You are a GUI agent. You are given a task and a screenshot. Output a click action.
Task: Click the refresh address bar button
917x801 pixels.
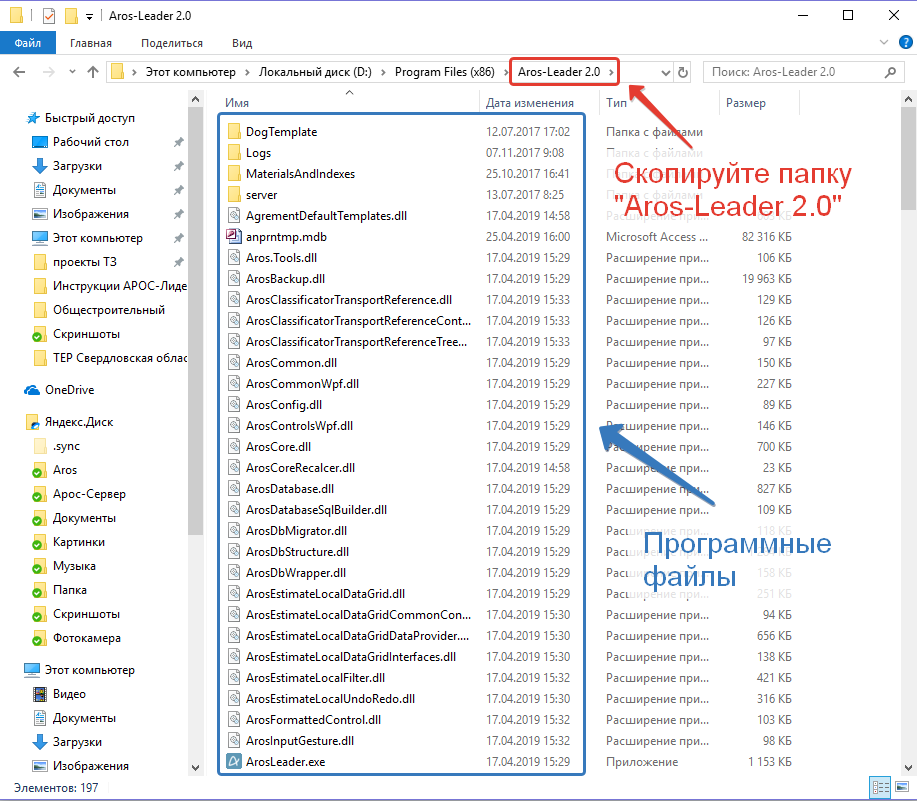[682, 72]
